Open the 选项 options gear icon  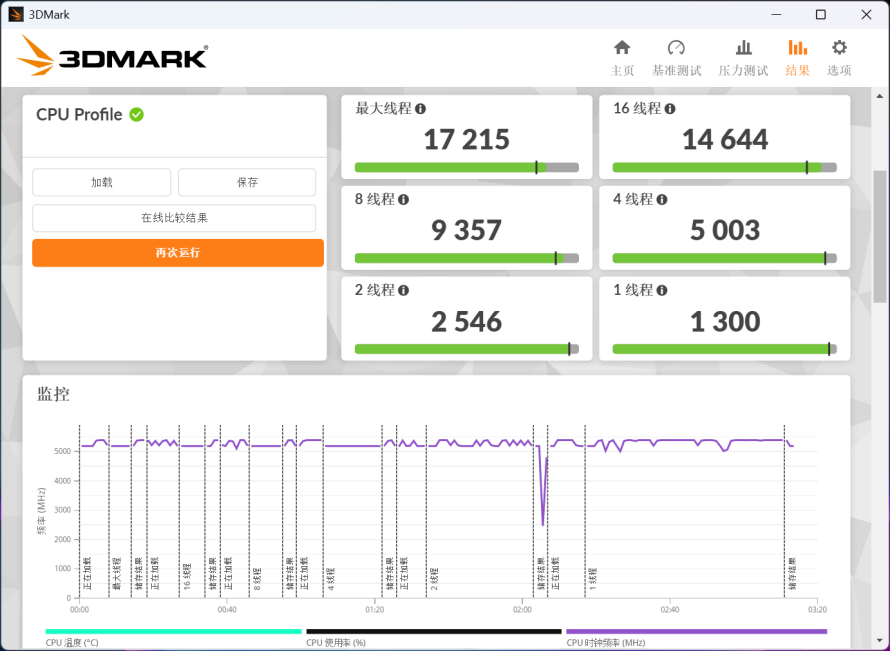click(839, 48)
